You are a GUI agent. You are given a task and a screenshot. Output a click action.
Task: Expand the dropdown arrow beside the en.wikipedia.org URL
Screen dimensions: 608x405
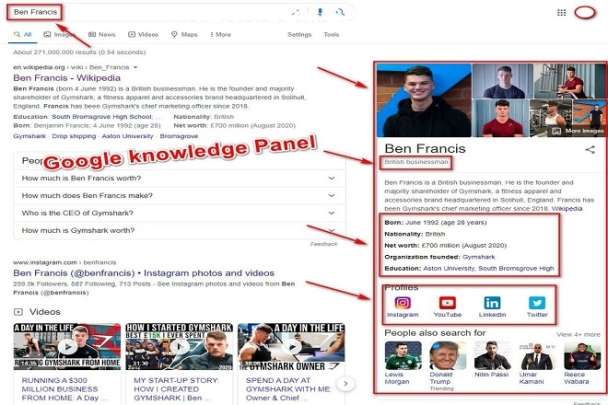135,68
